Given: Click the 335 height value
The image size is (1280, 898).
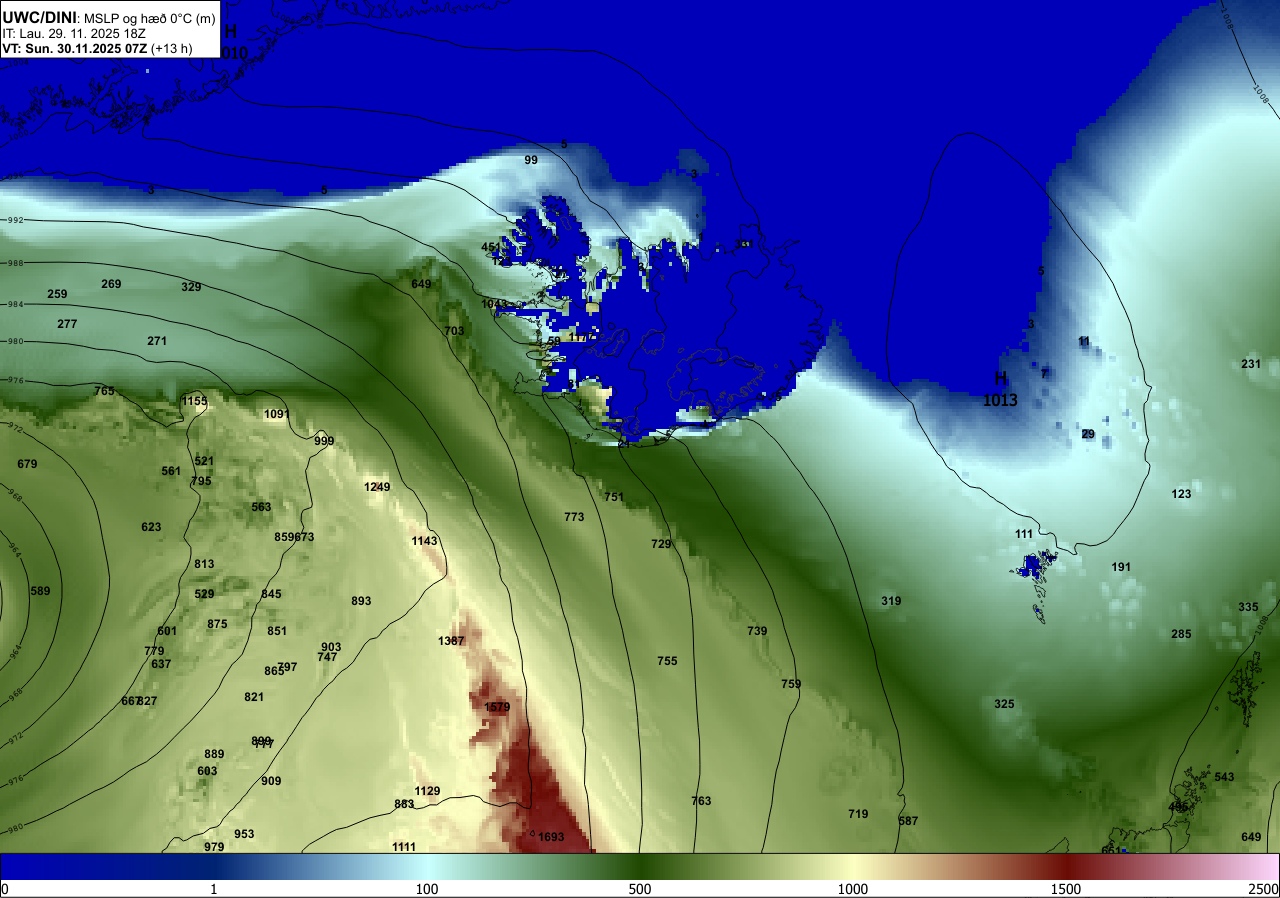Looking at the screenshot, I should [x=1248, y=607].
